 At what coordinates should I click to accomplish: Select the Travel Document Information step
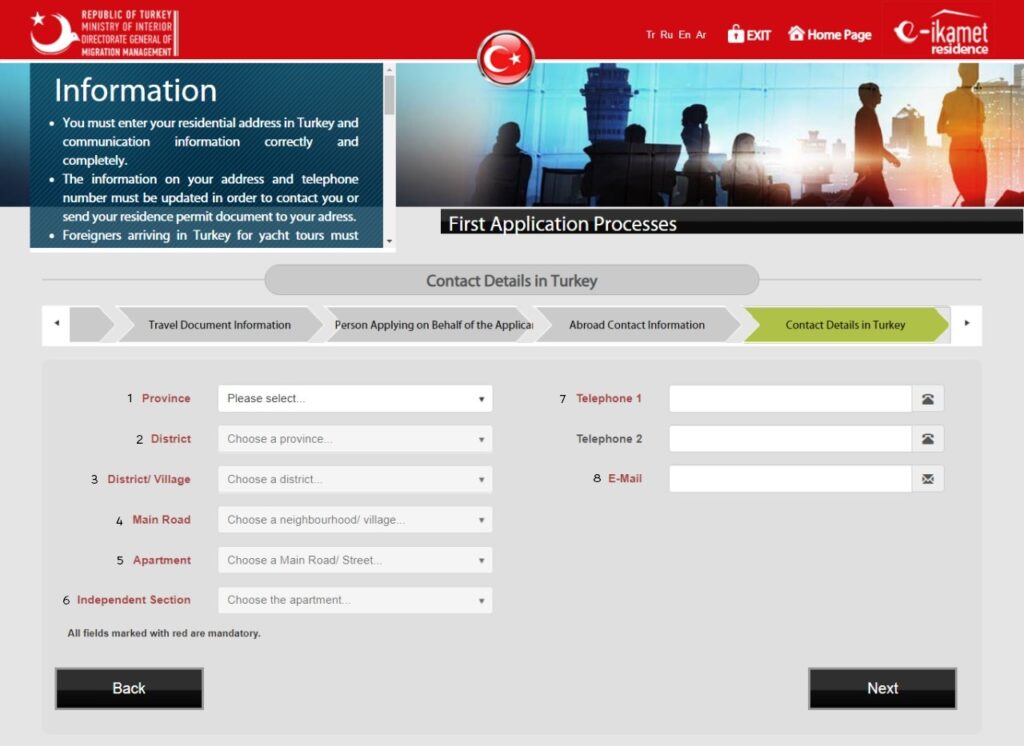(x=219, y=325)
